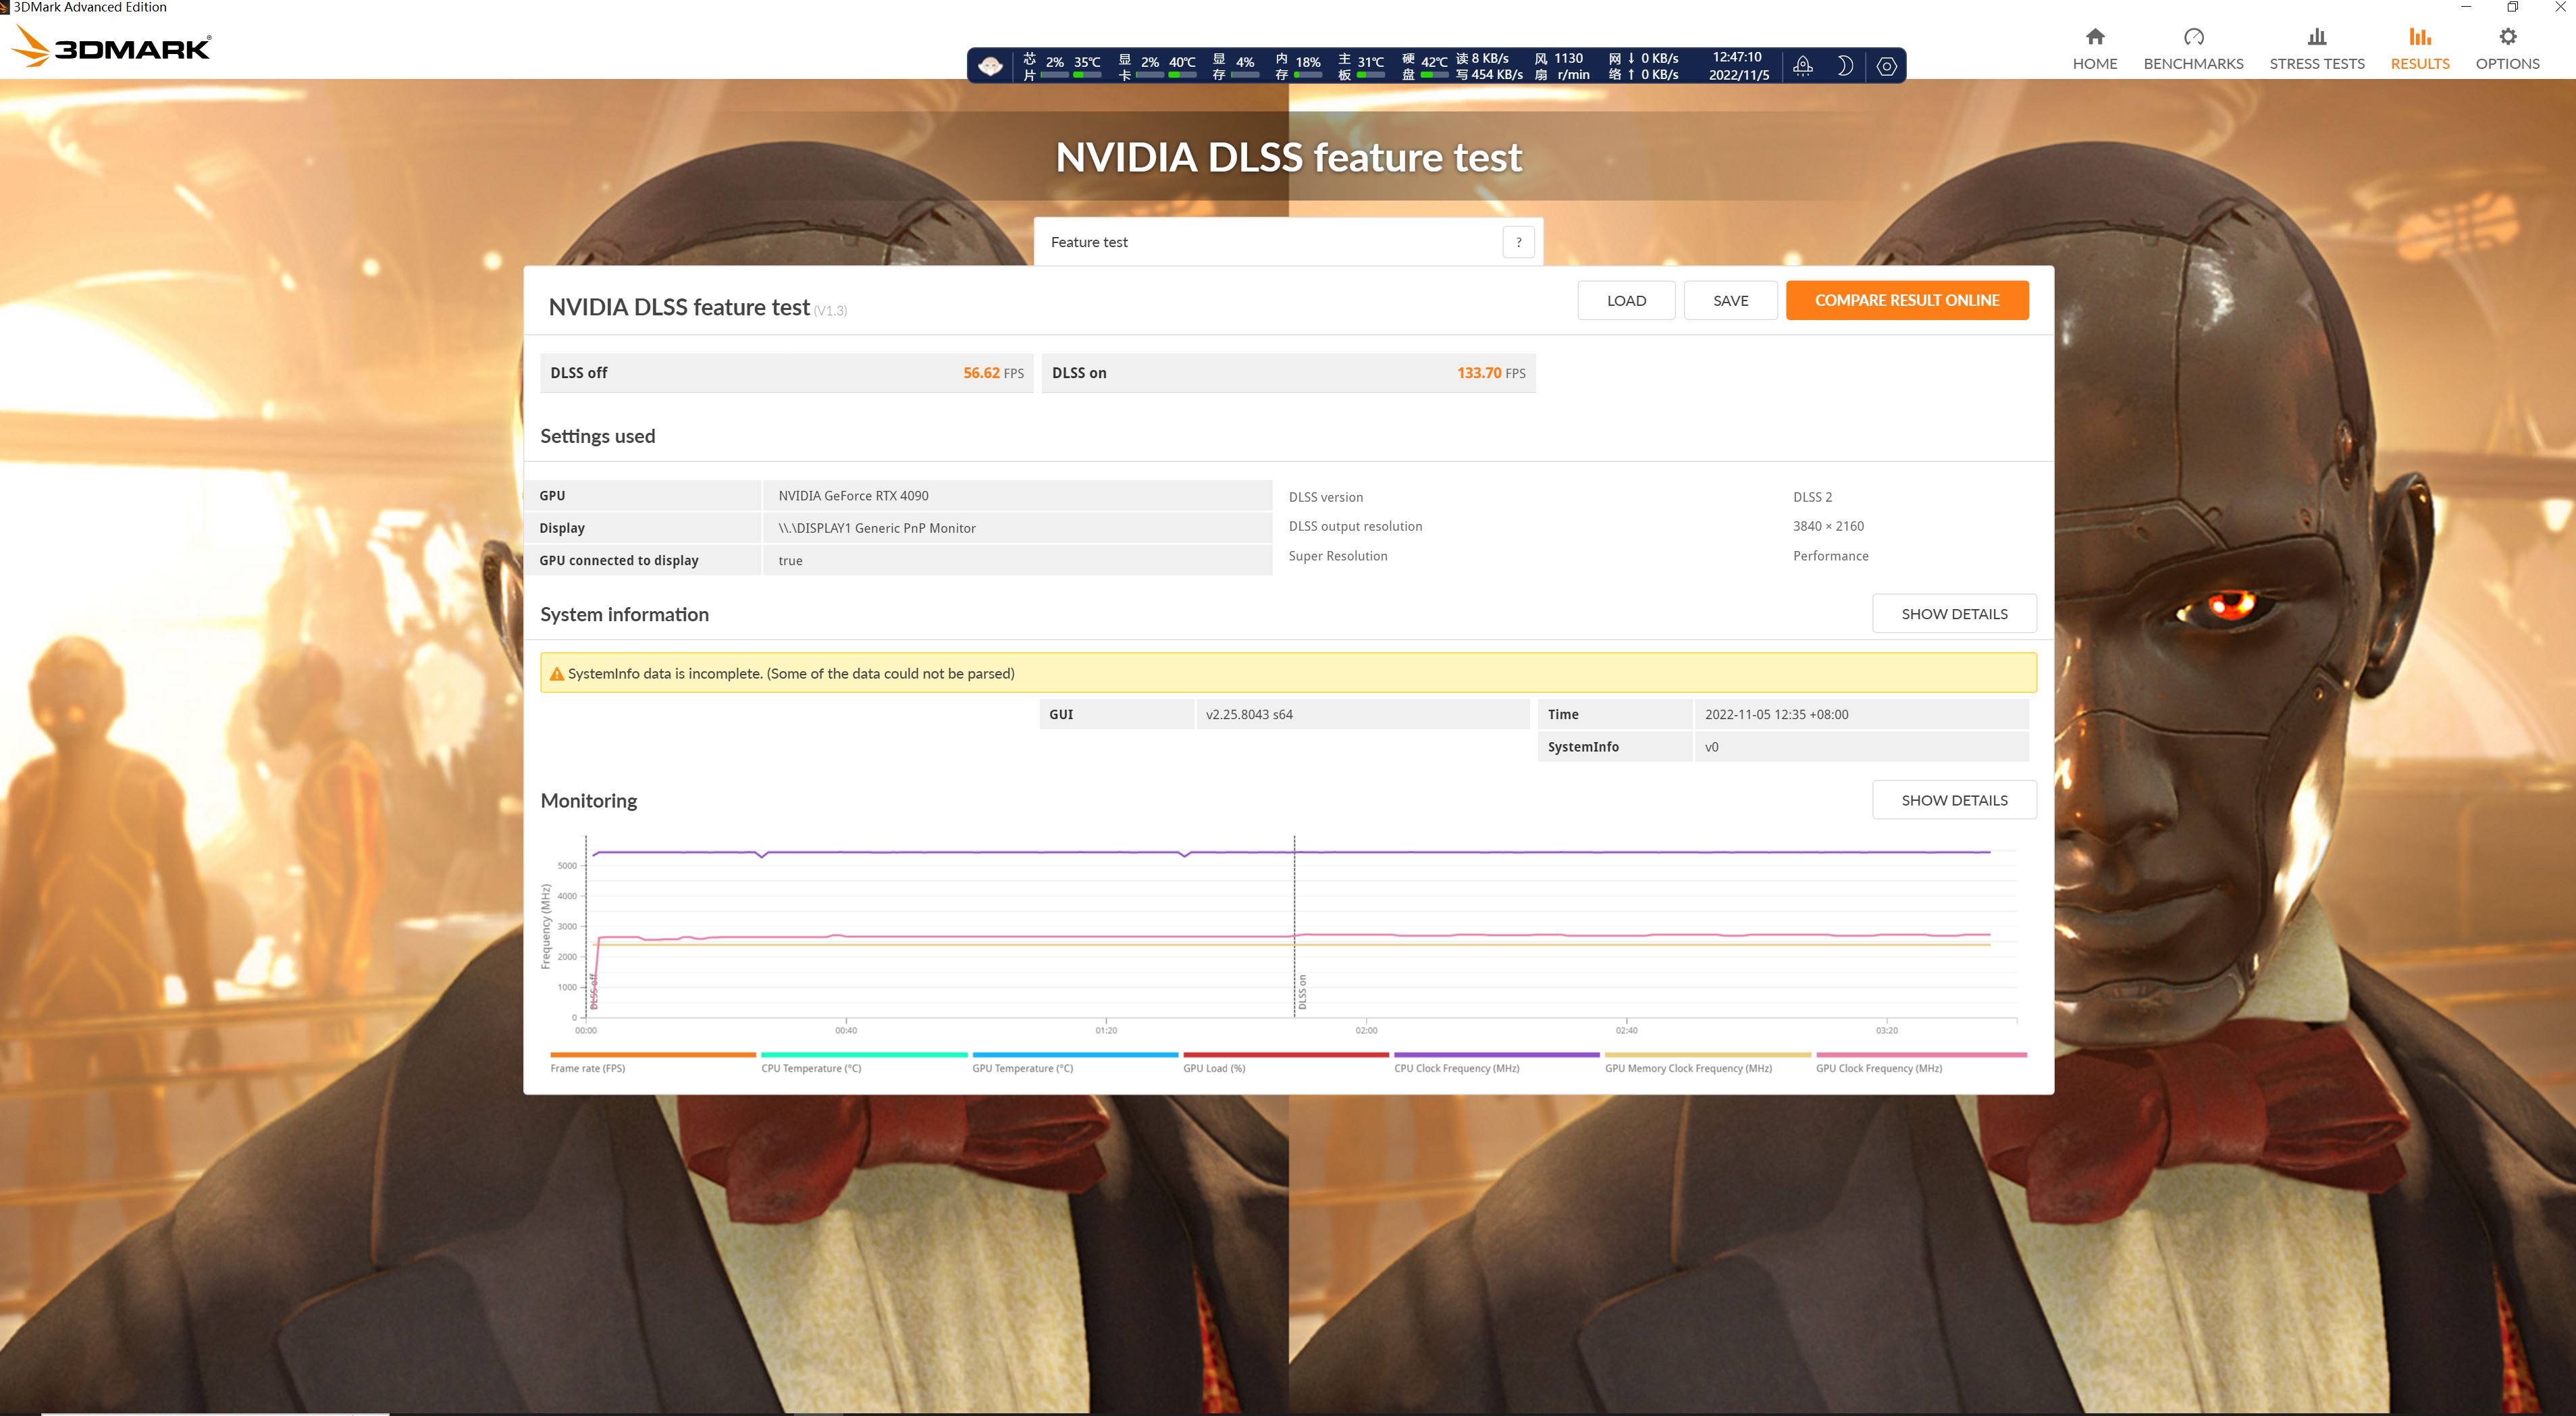Image resolution: width=2576 pixels, height=1416 pixels.
Task: Click the Time value 2022-11-05 12:35
Action: [x=1776, y=714]
